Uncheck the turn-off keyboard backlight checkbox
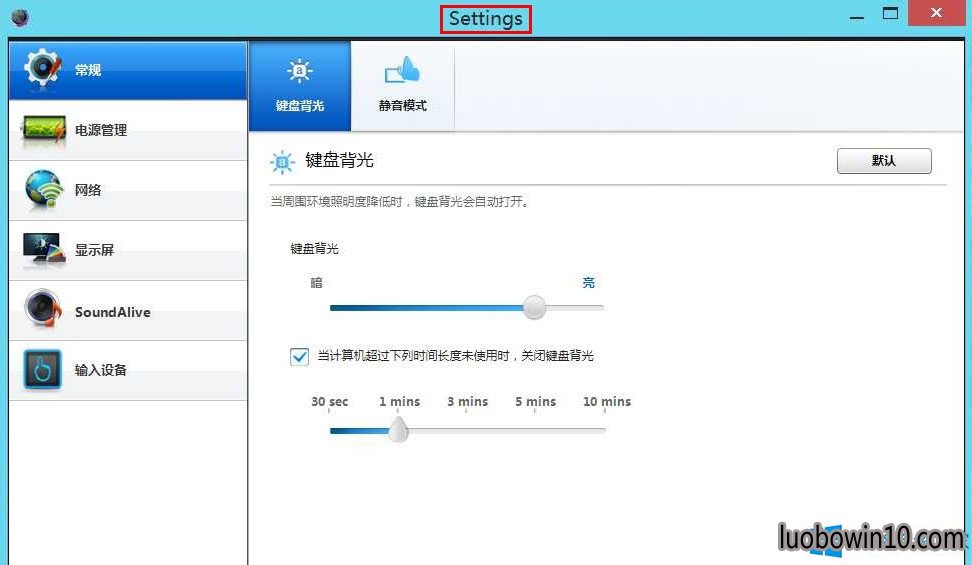The width and height of the screenshot is (972, 565). coord(299,357)
